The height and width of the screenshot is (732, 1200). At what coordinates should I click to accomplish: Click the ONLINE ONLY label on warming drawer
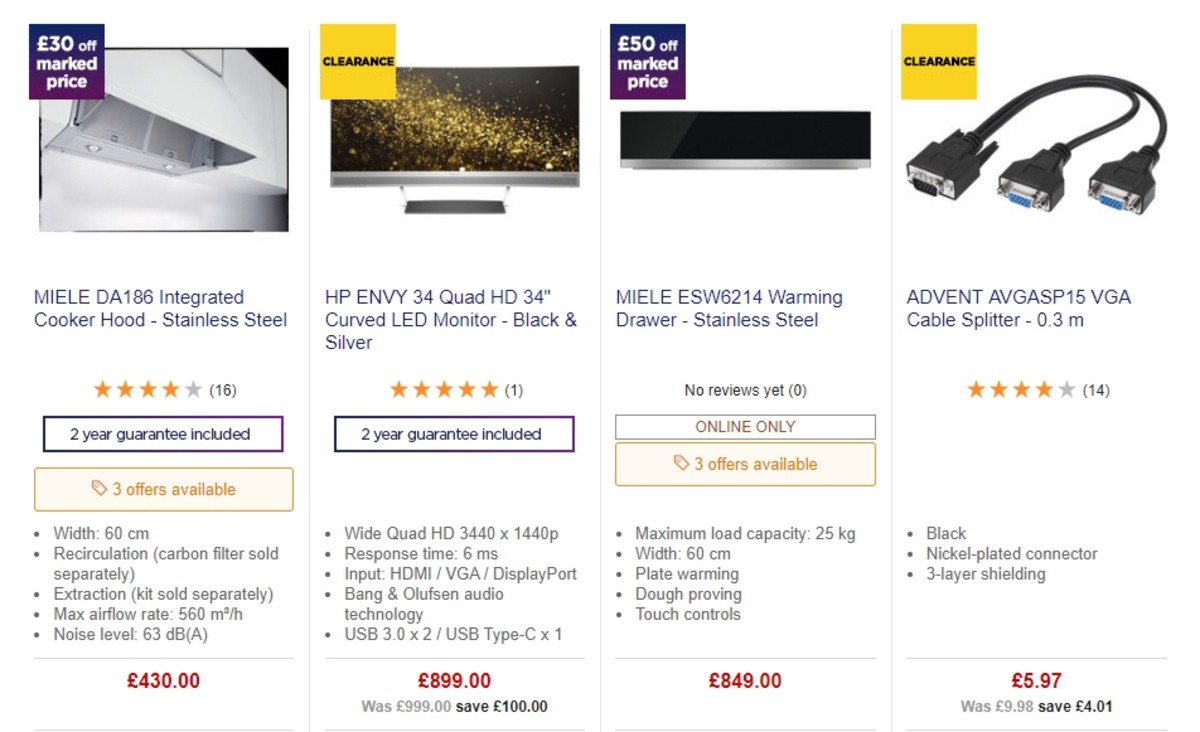(744, 426)
